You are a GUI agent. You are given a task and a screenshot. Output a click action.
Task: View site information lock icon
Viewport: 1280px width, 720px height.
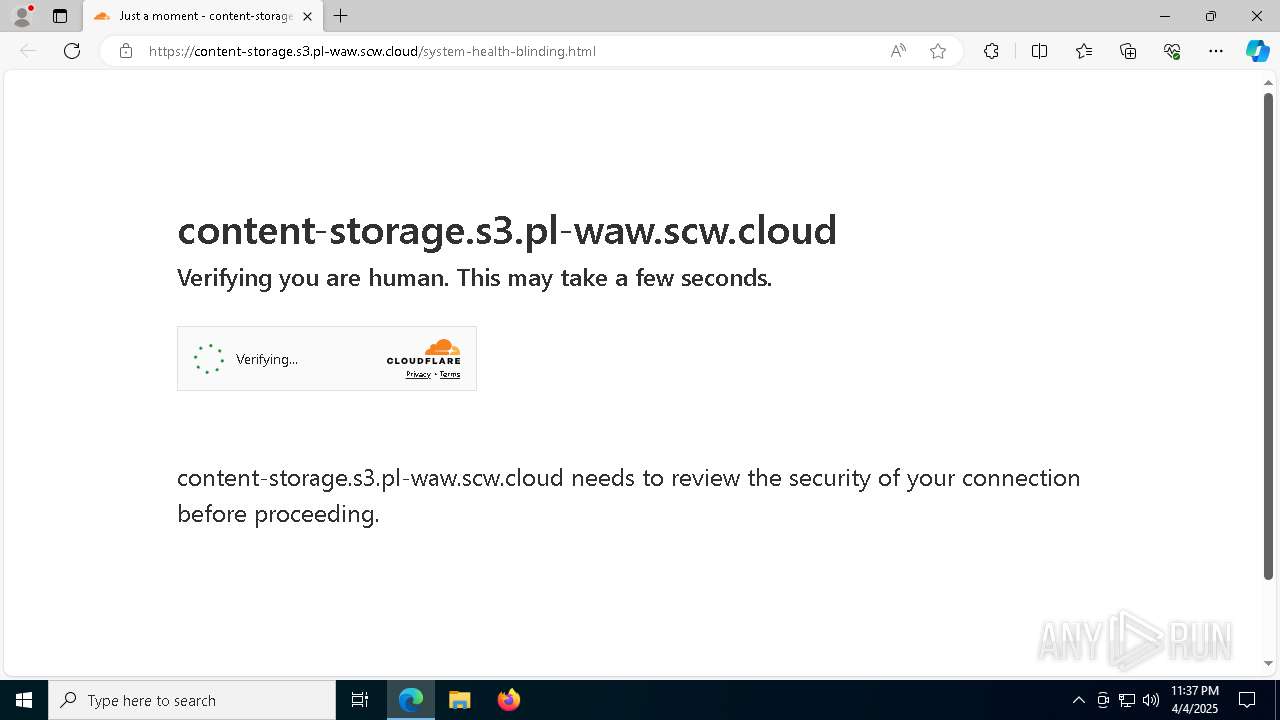click(x=126, y=51)
